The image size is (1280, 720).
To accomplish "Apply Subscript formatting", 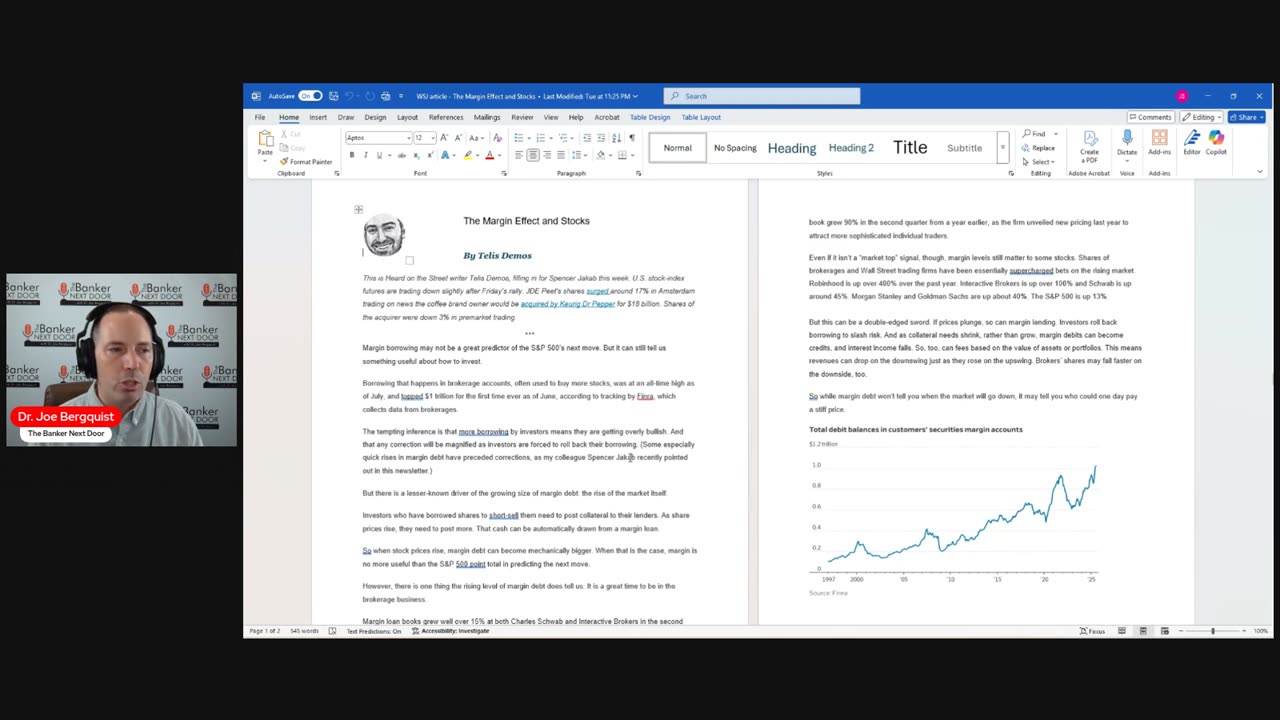I will [416, 155].
